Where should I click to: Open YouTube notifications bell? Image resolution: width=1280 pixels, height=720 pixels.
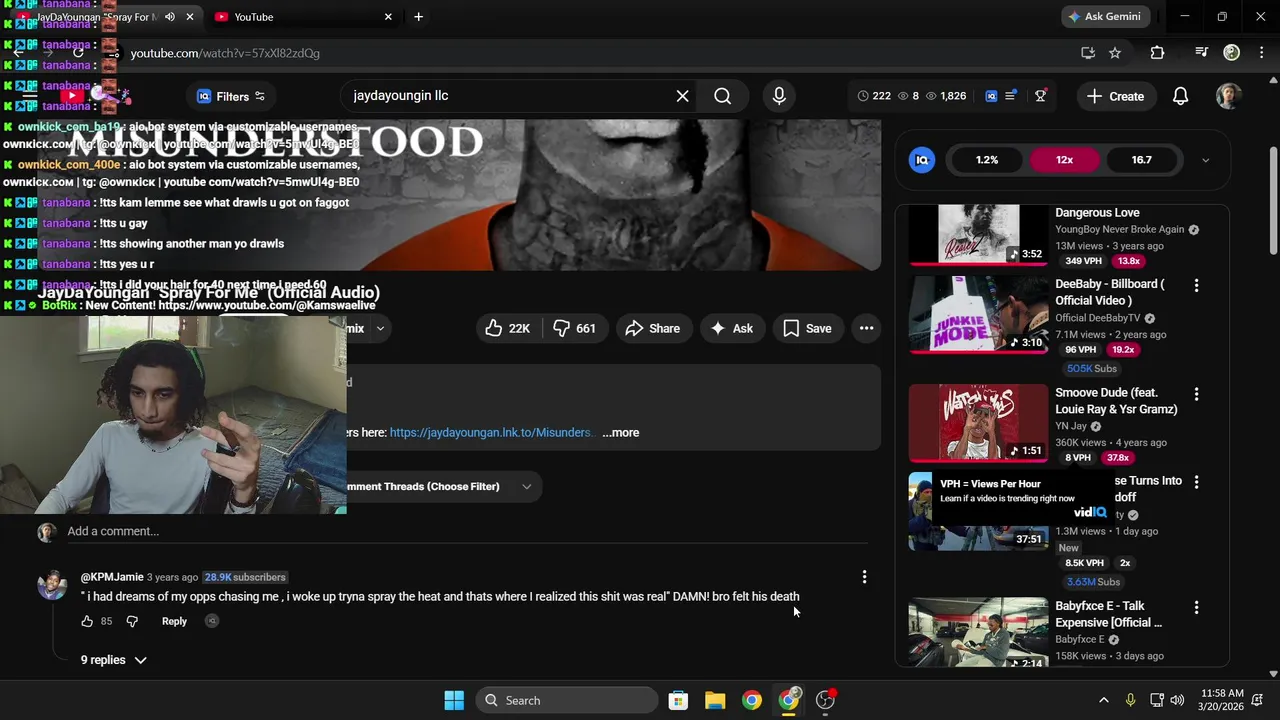[1180, 96]
